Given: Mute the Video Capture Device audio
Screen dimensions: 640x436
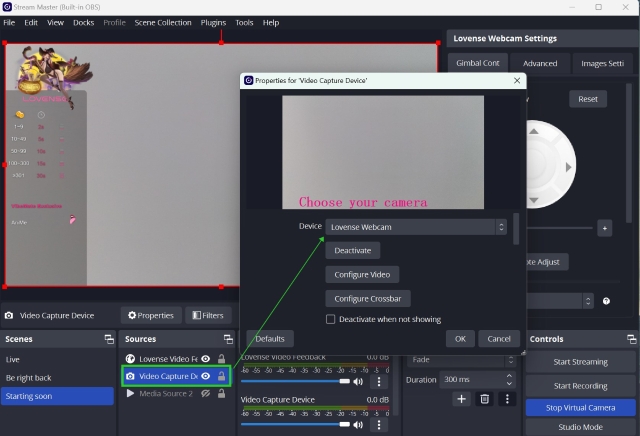Looking at the screenshot, I should coord(358,423).
